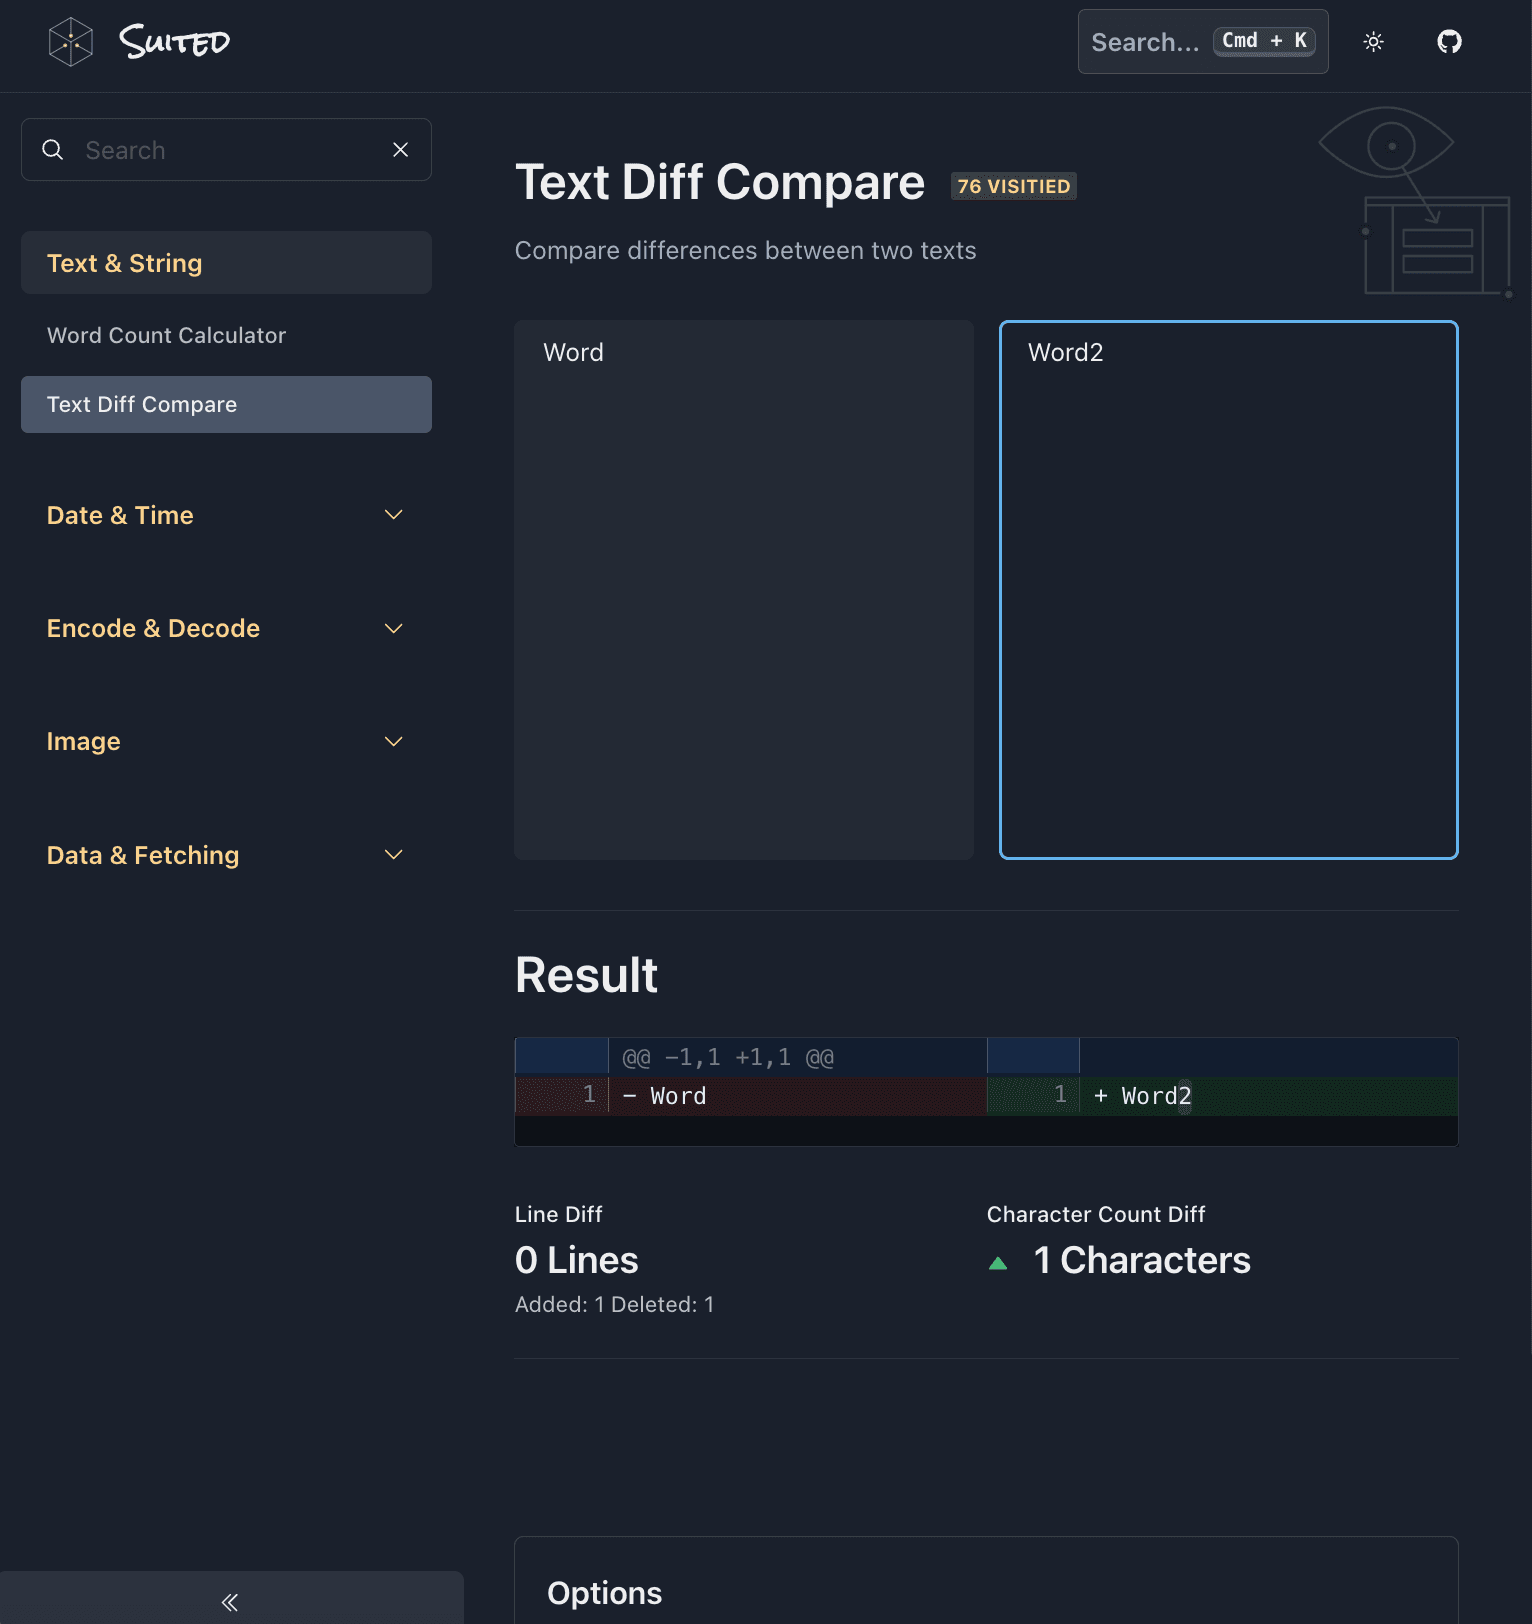Open the Image category
Screen dimensions: 1532x1624
(84, 741)
